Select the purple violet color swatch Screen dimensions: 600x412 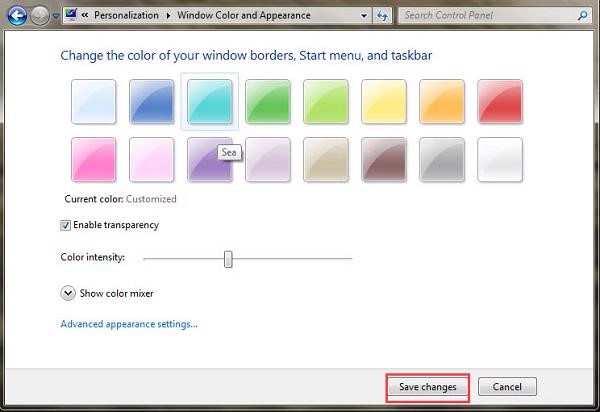(x=210, y=160)
